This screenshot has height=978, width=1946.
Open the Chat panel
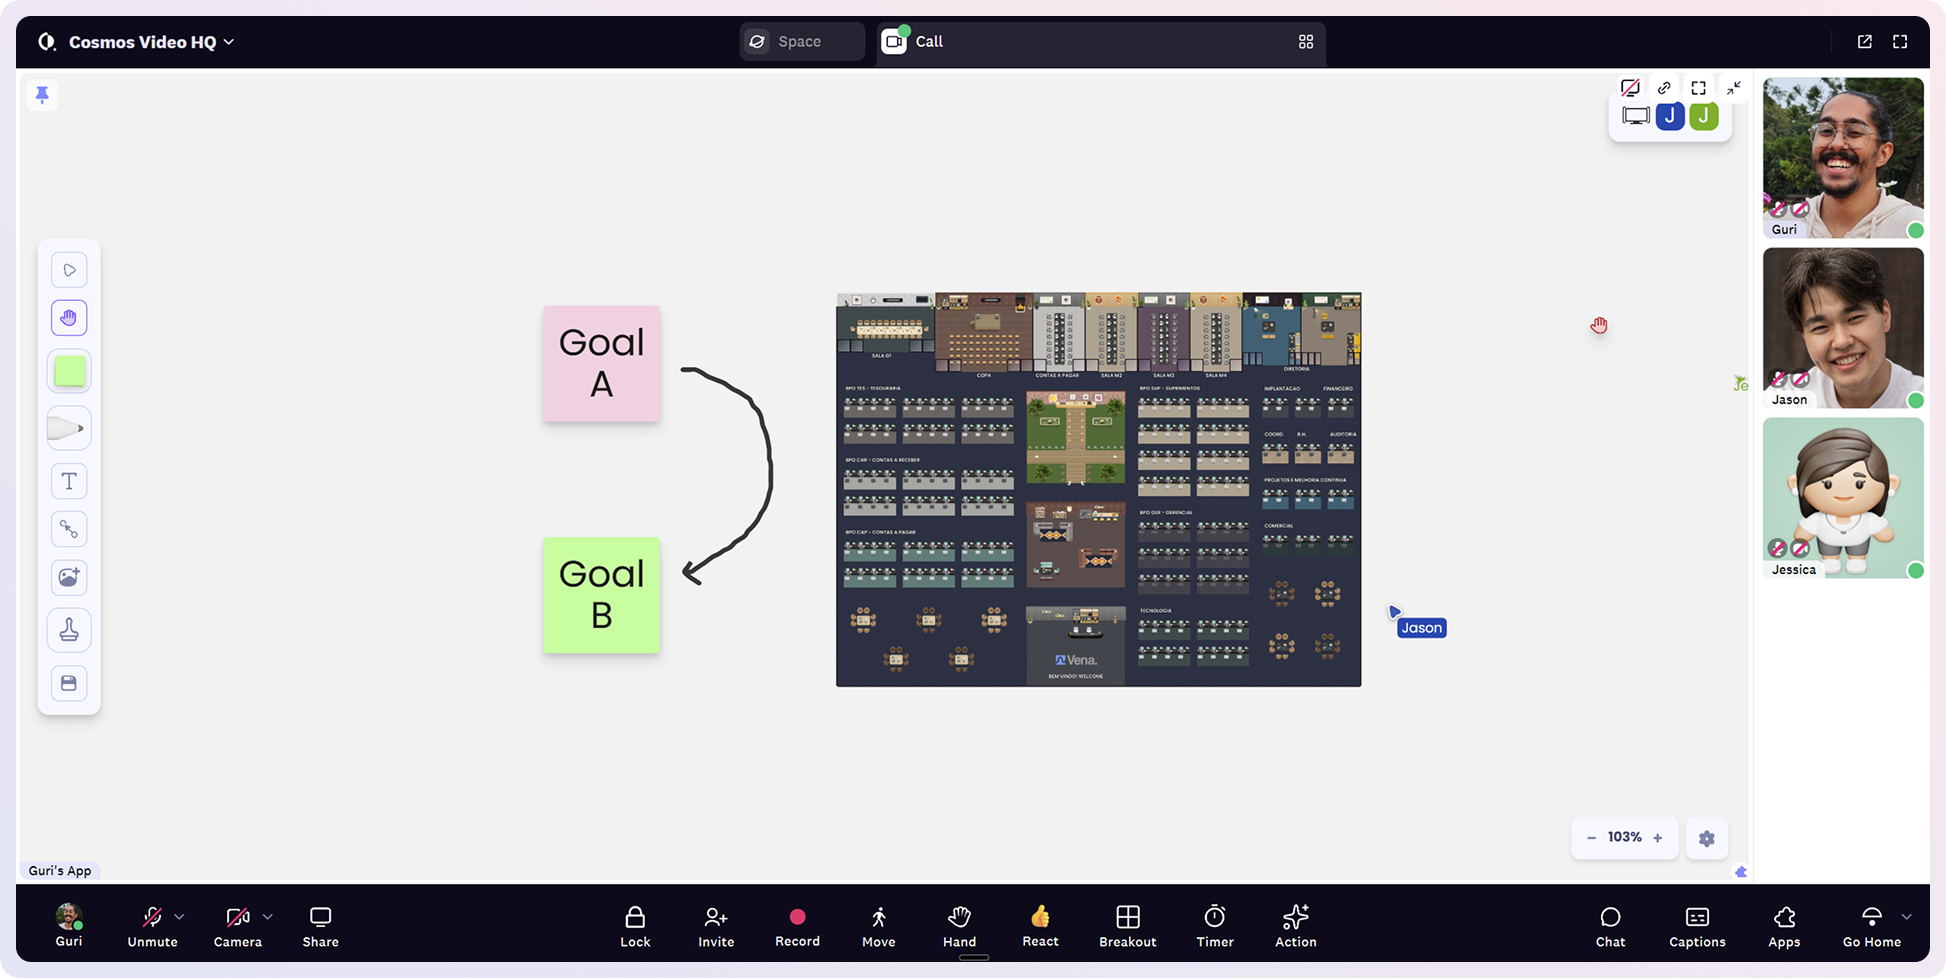coord(1610,925)
